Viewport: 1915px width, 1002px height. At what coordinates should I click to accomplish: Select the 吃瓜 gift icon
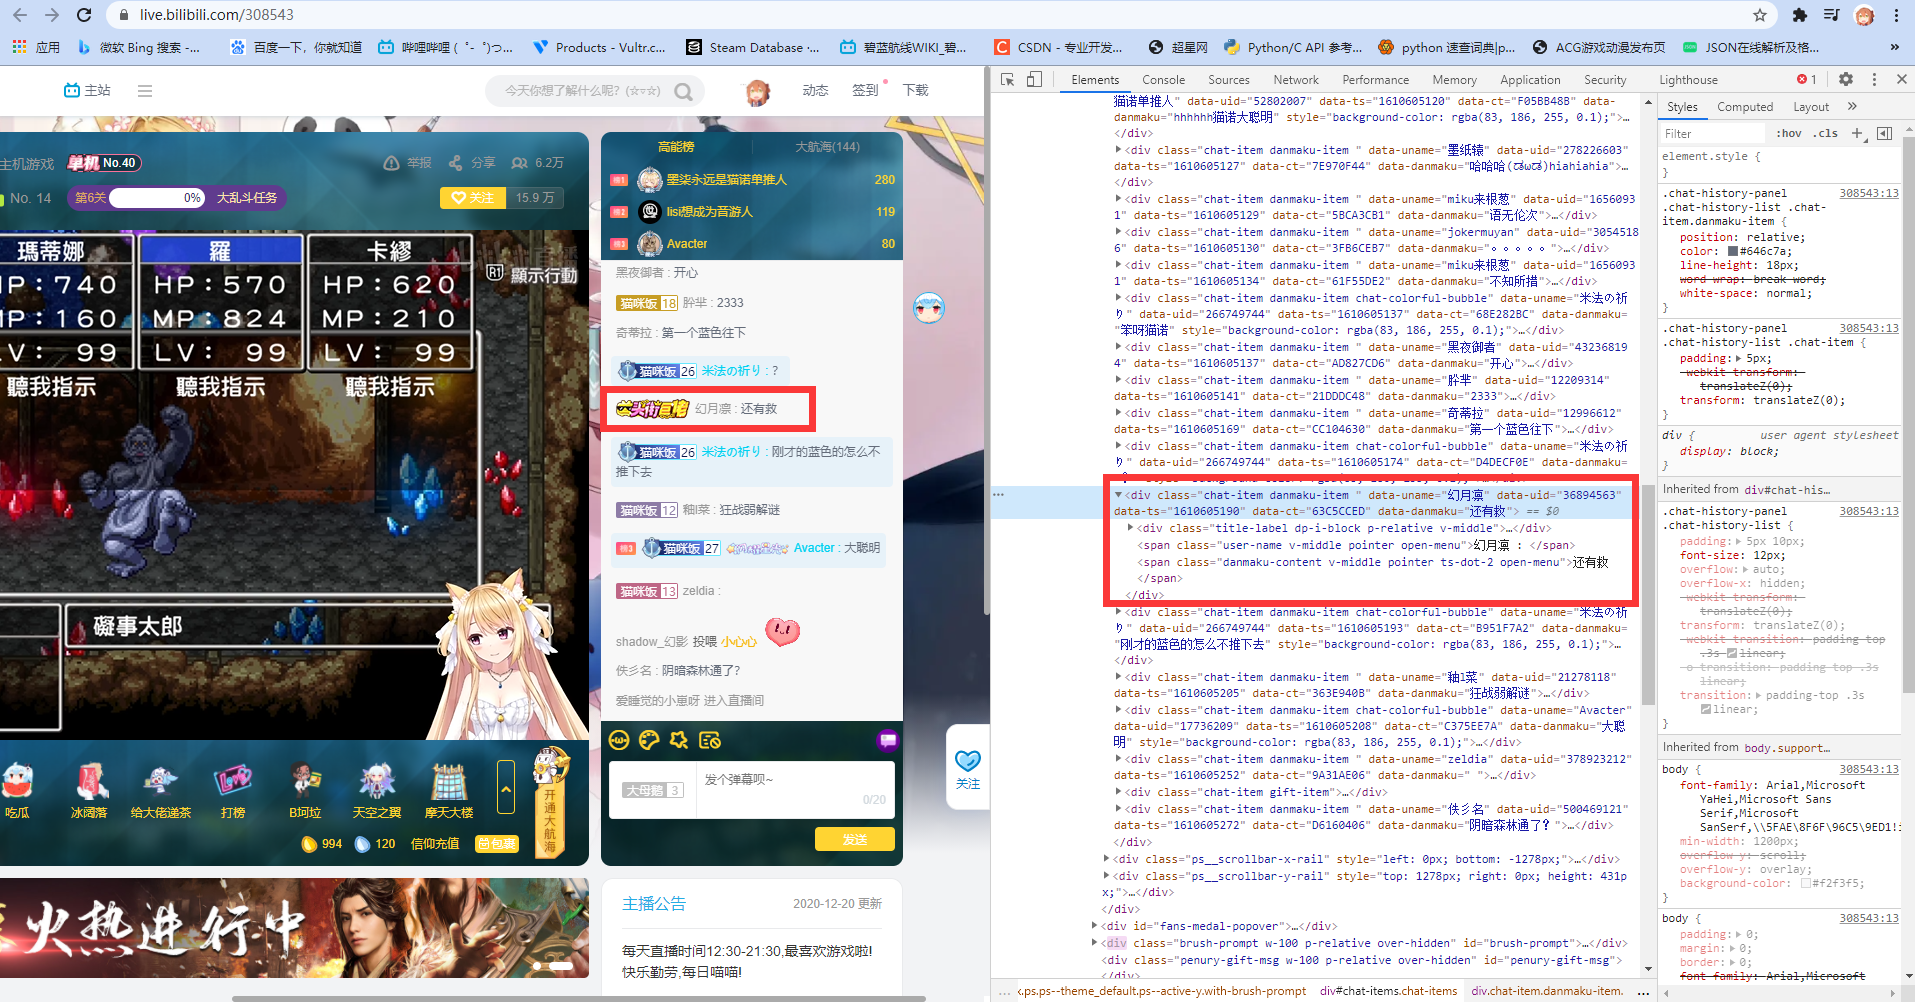17,781
